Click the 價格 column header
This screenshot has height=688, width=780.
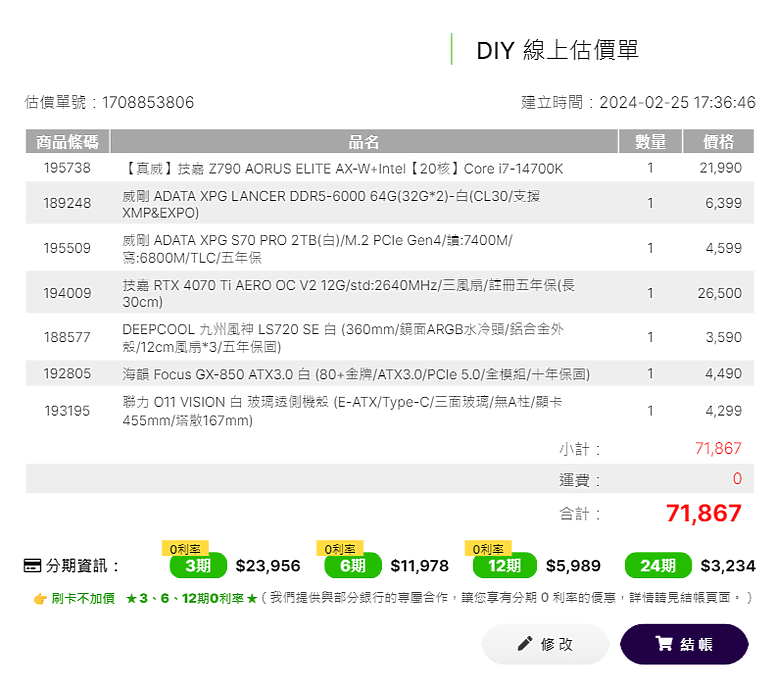tap(718, 142)
